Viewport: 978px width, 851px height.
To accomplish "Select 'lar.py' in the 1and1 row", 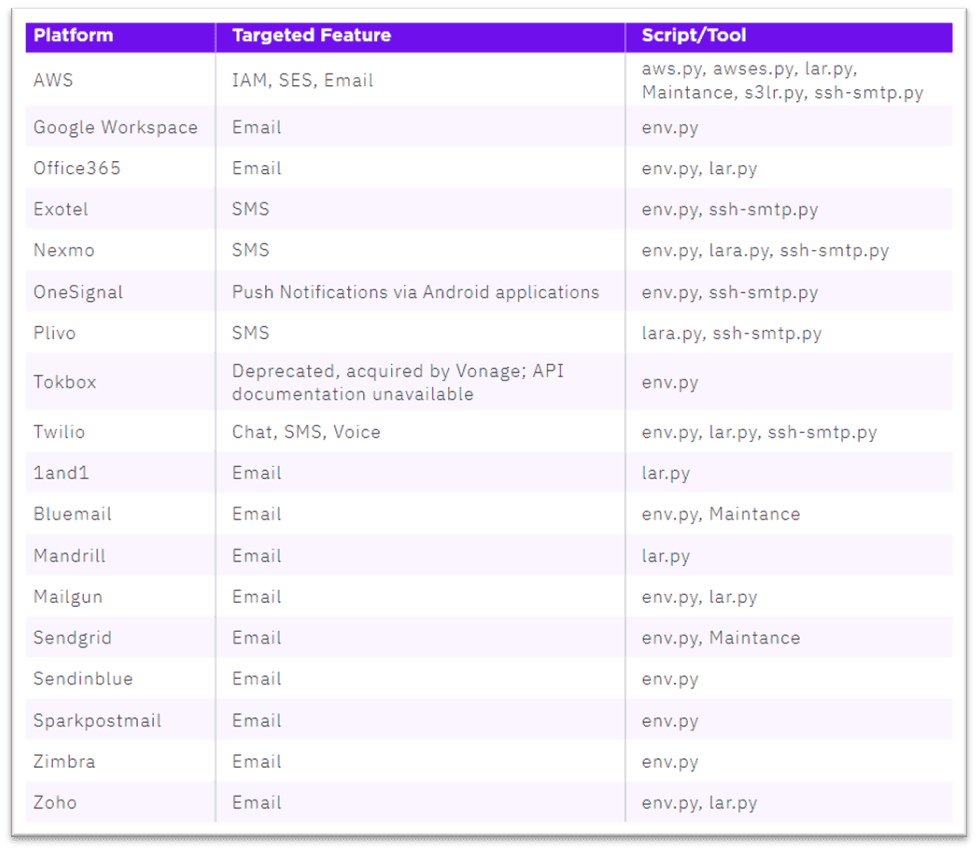I will (x=666, y=474).
